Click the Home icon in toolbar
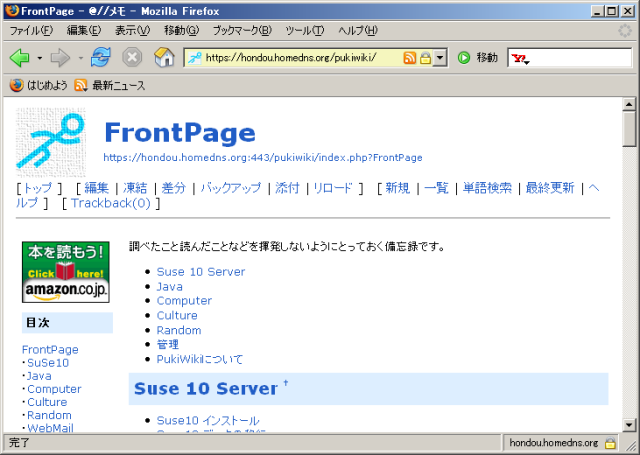Image resolution: width=640 pixels, height=455 pixels. pyautogui.click(x=164, y=58)
